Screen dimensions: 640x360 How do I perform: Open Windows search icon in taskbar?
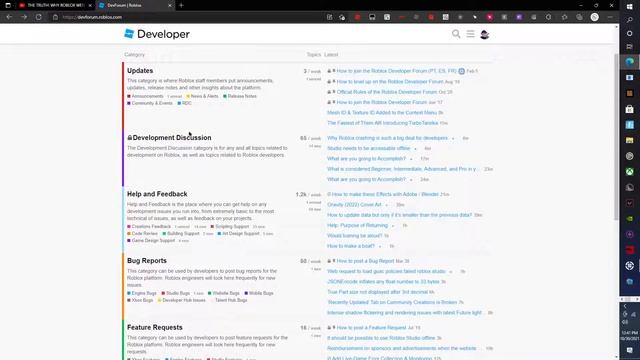(629, 20)
